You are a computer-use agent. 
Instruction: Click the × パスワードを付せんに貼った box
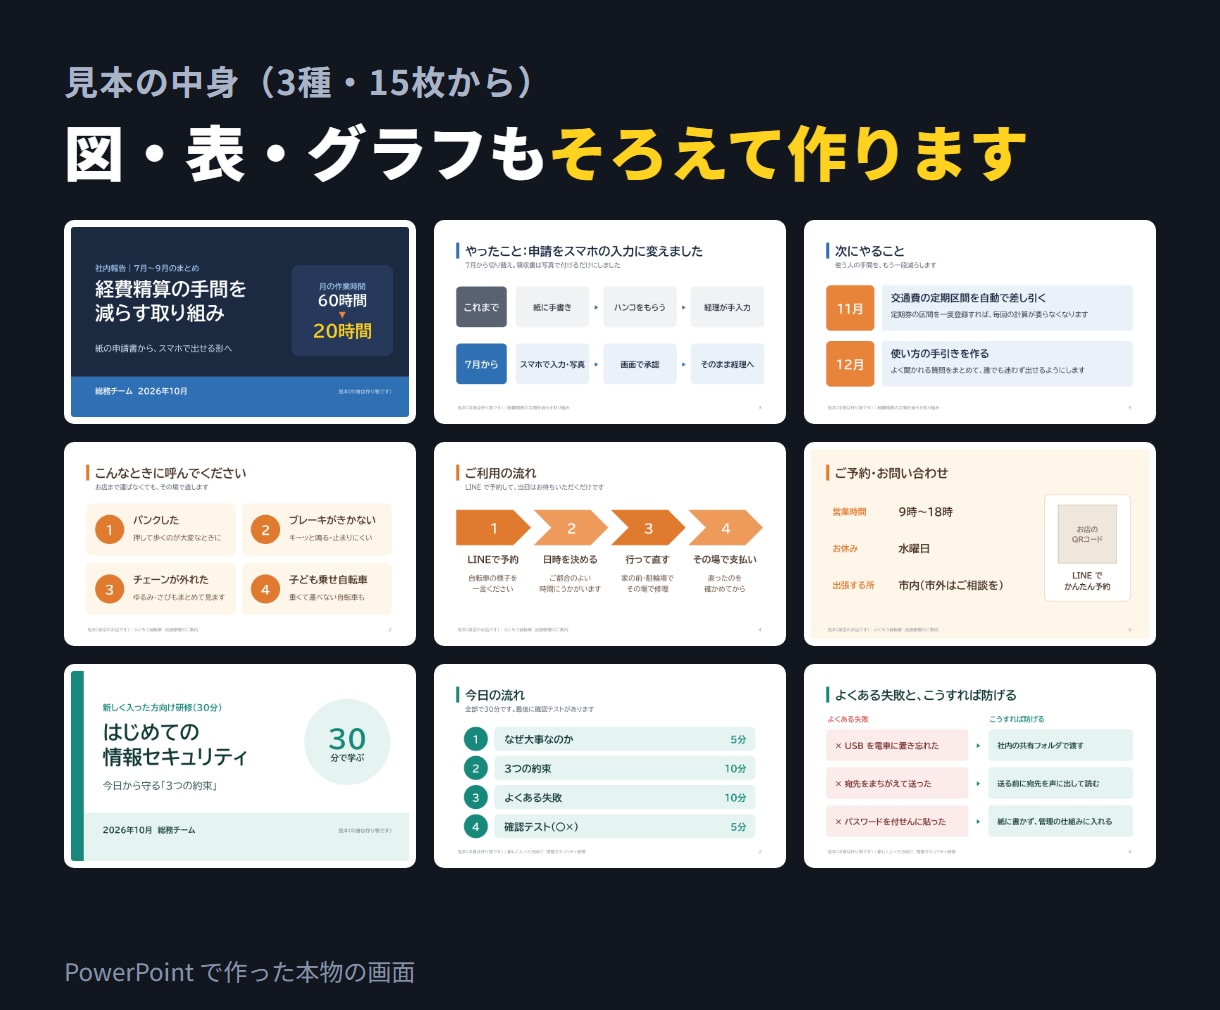tap(897, 821)
